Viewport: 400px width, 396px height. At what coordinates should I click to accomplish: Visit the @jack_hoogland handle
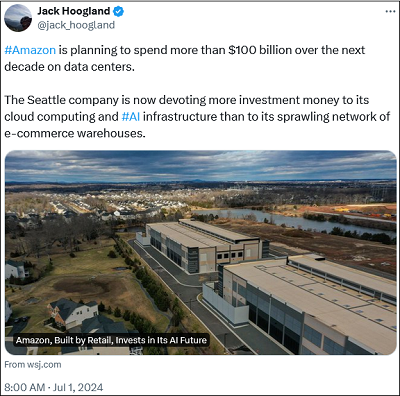click(x=76, y=25)
